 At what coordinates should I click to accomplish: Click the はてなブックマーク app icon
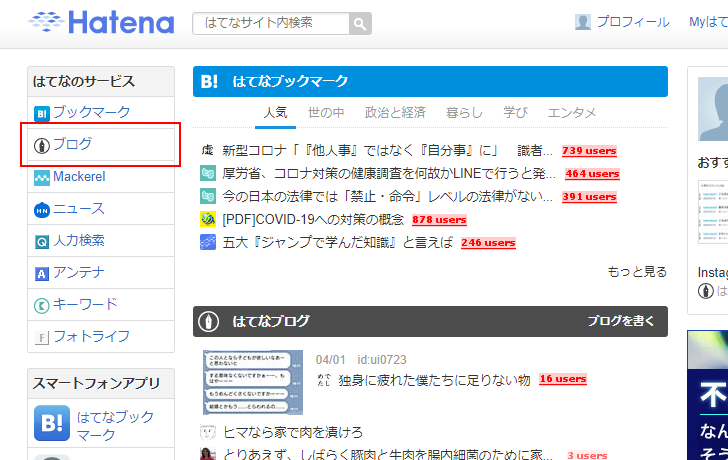click(52, 423)
